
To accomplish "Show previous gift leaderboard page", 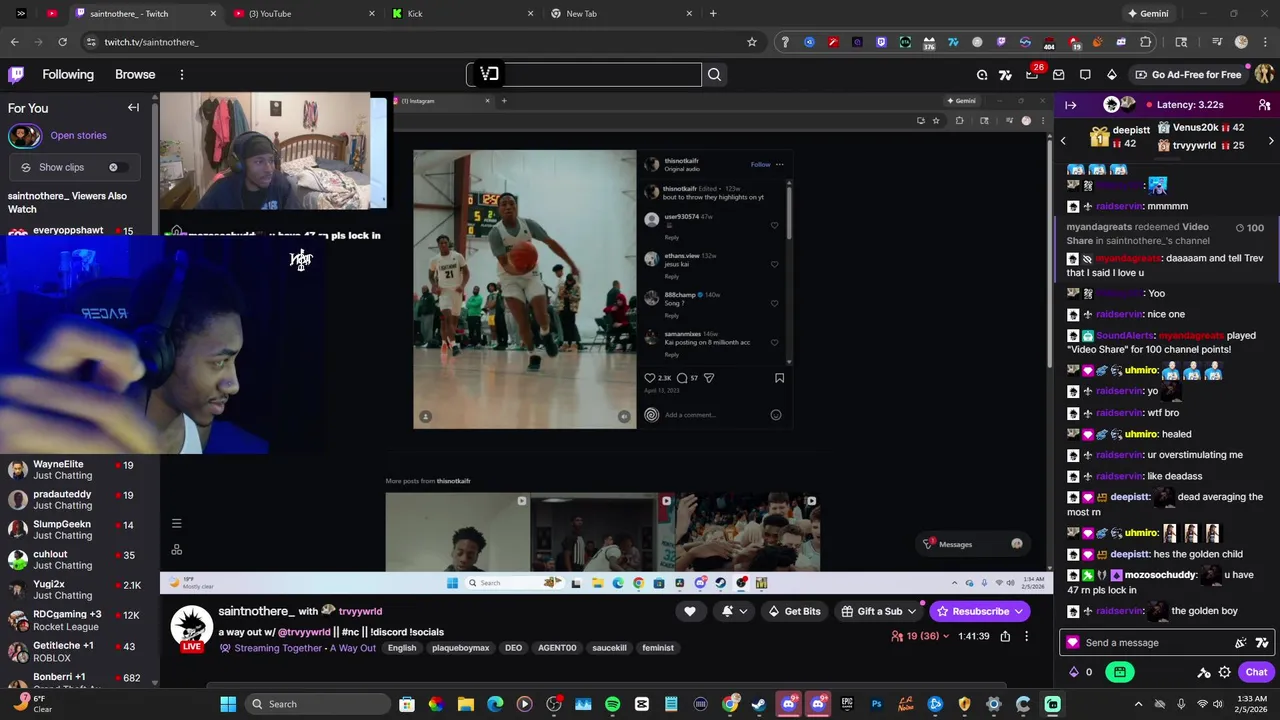I will click(1064, 141).
